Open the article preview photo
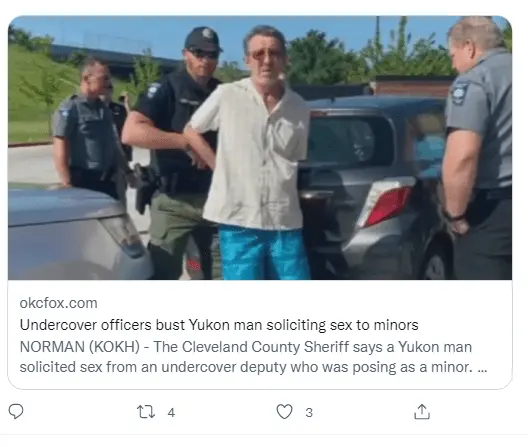The height and width of the screenshot is (447, 528). click(x=260, y=148)
